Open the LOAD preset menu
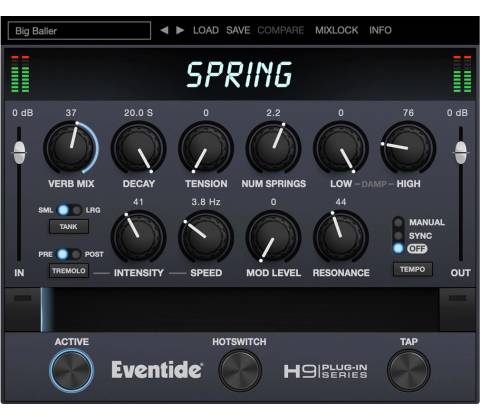This screenshot has width=480, height=420. click(x=206, y=30)
